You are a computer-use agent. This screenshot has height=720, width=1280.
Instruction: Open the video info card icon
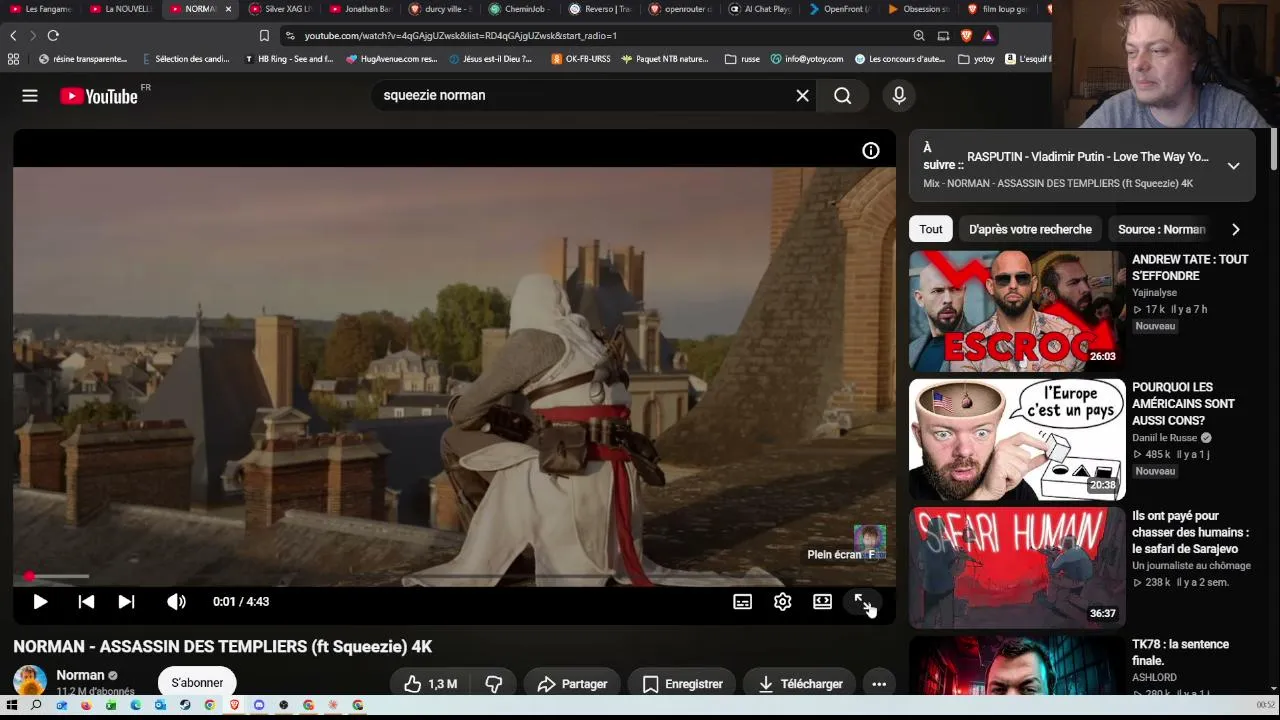pyautogui.click(x=871, y=151)
